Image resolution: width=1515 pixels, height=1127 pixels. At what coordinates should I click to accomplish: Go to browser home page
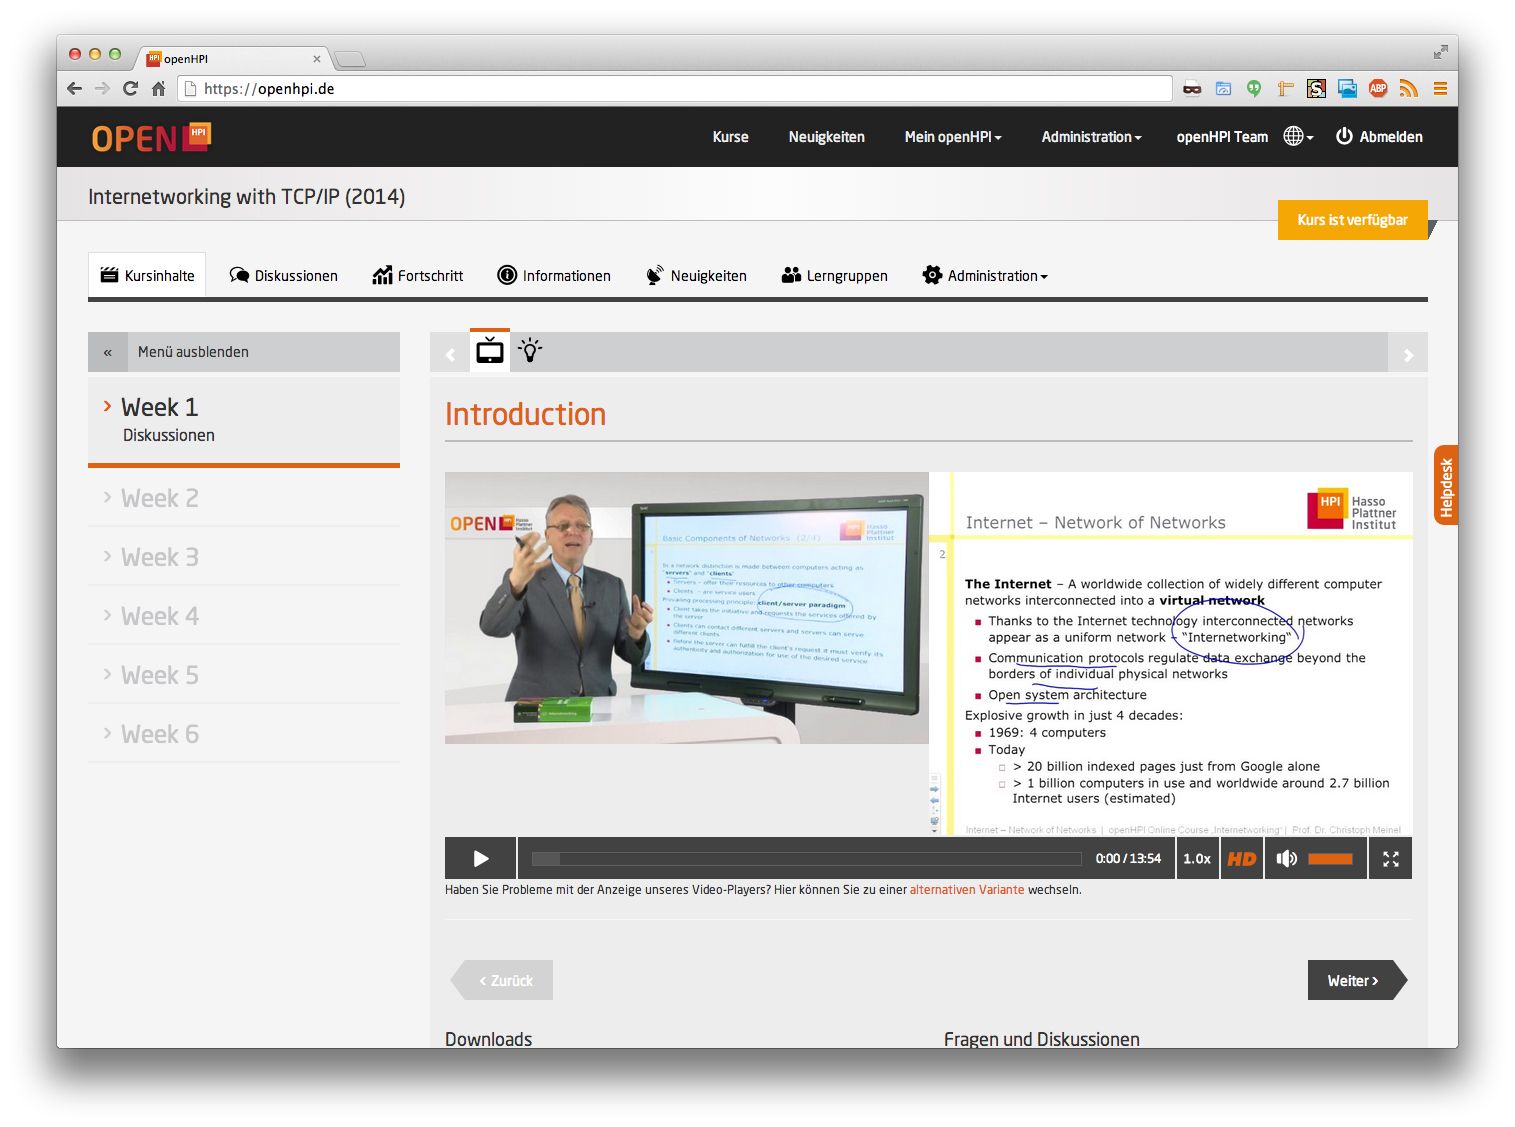pos(158,89)
